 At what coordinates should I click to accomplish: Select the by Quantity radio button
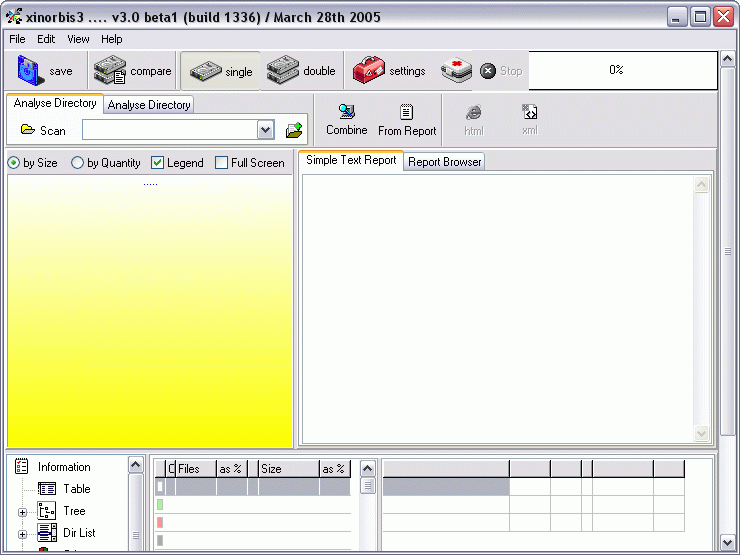77,163
